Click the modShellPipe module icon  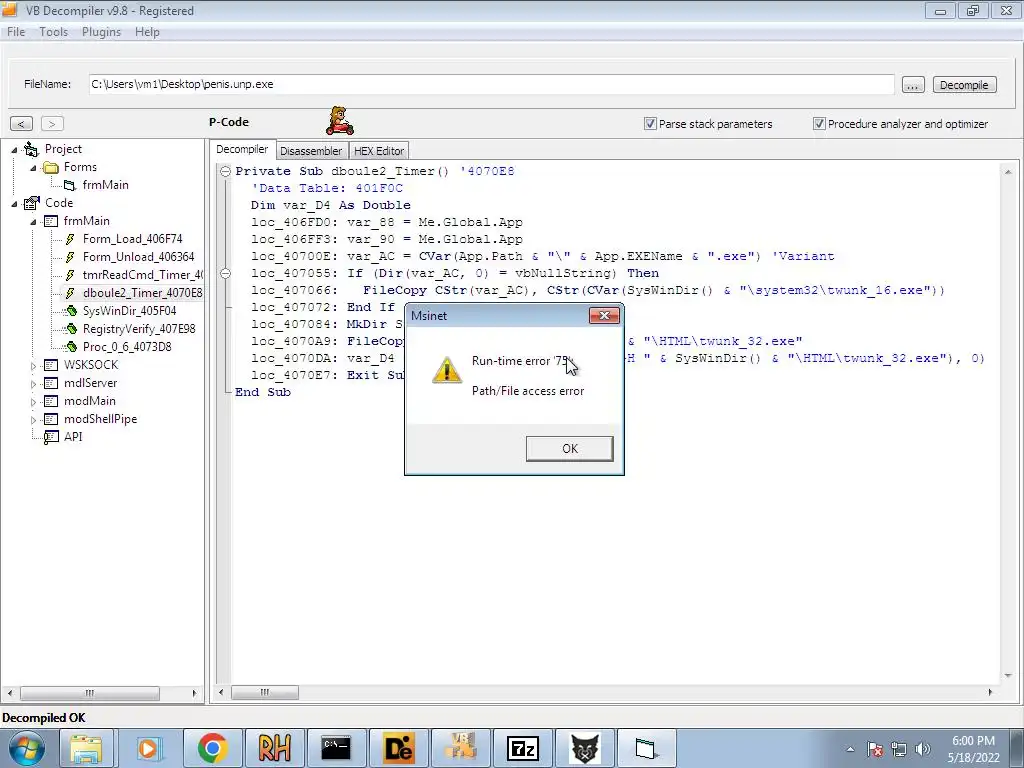(51, 419)
